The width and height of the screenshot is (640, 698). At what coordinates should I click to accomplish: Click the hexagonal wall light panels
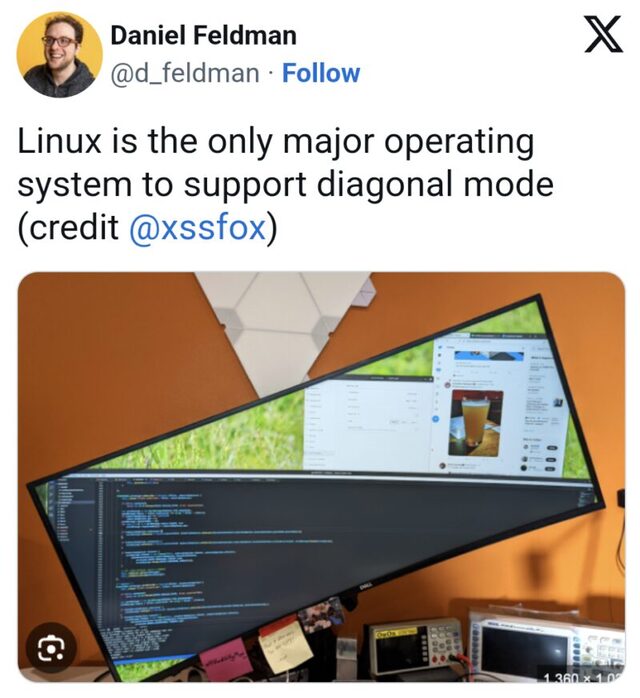click(284, 327)
